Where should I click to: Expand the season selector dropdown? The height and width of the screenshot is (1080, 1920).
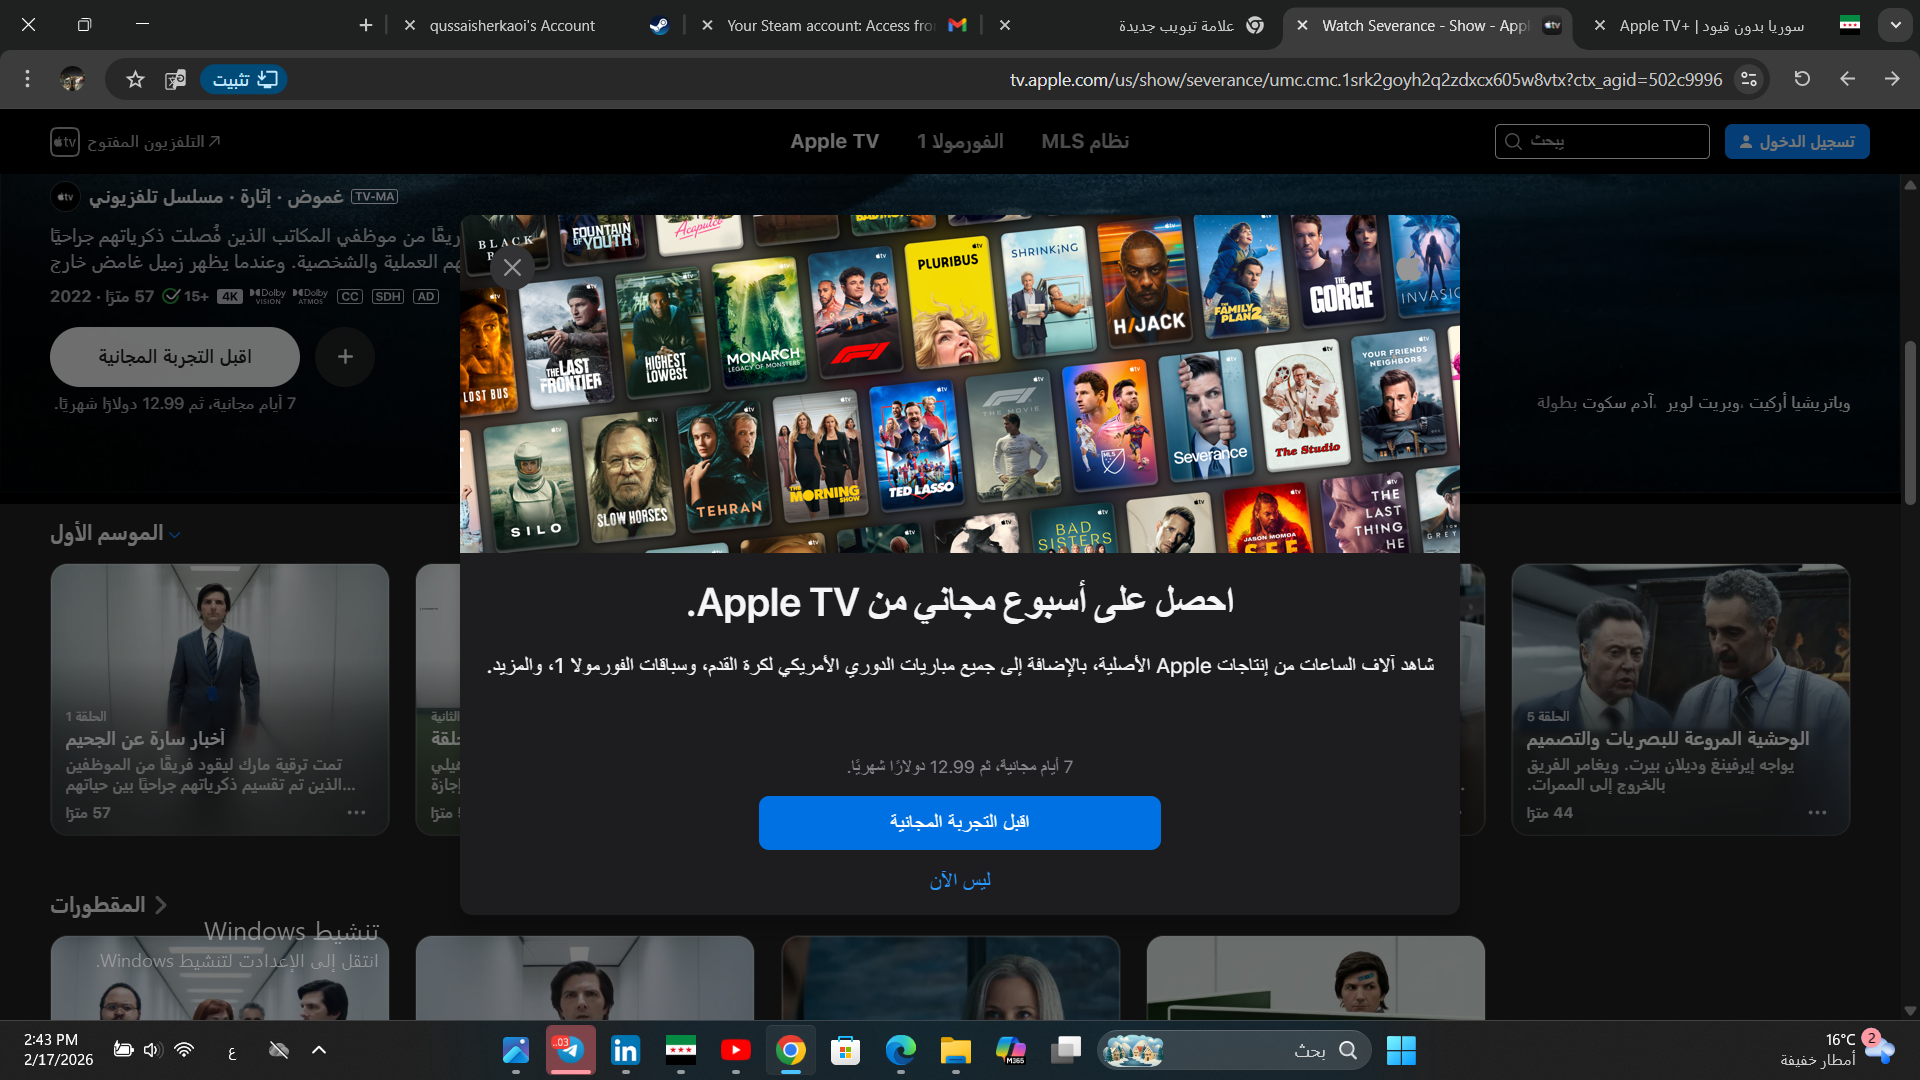115,534
